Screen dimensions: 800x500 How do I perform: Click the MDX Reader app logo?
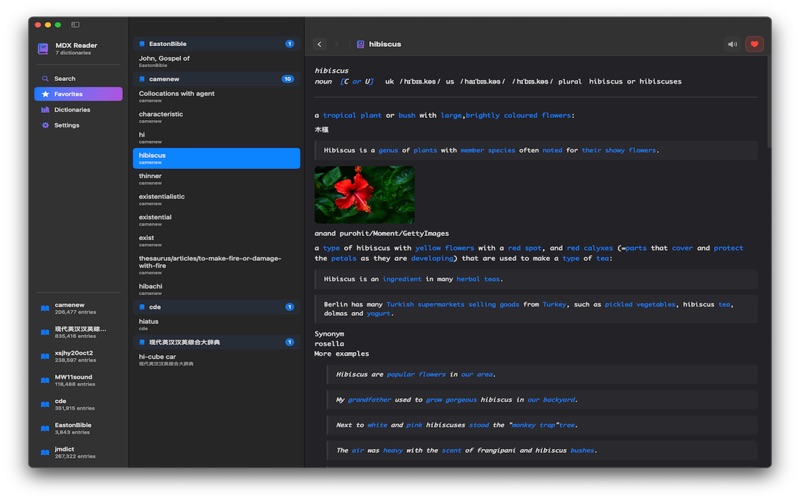43,48
